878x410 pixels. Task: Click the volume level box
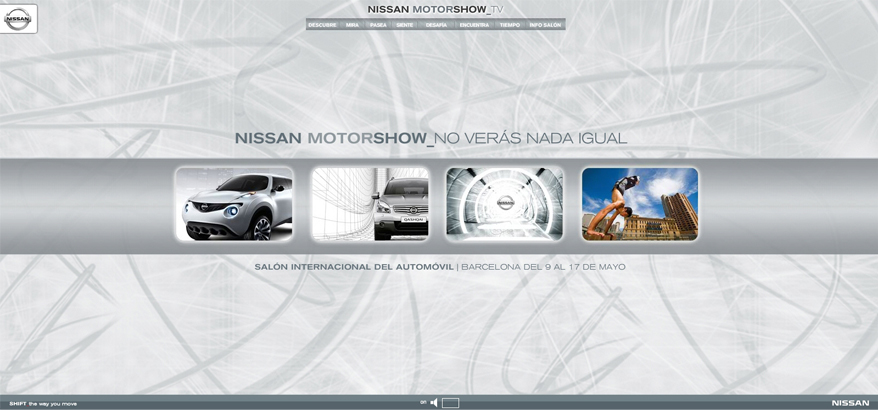[x=450, y=403]
